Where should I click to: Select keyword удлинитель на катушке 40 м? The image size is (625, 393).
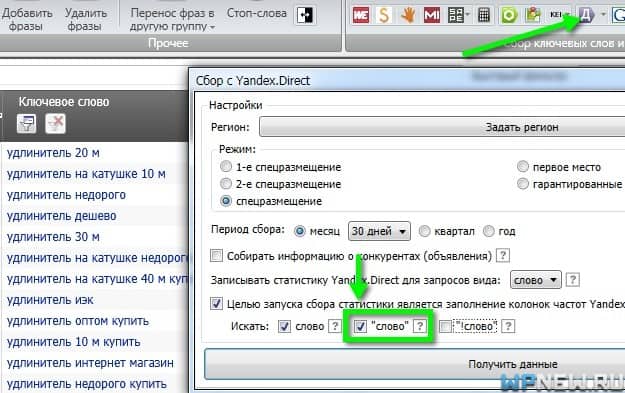97,279
